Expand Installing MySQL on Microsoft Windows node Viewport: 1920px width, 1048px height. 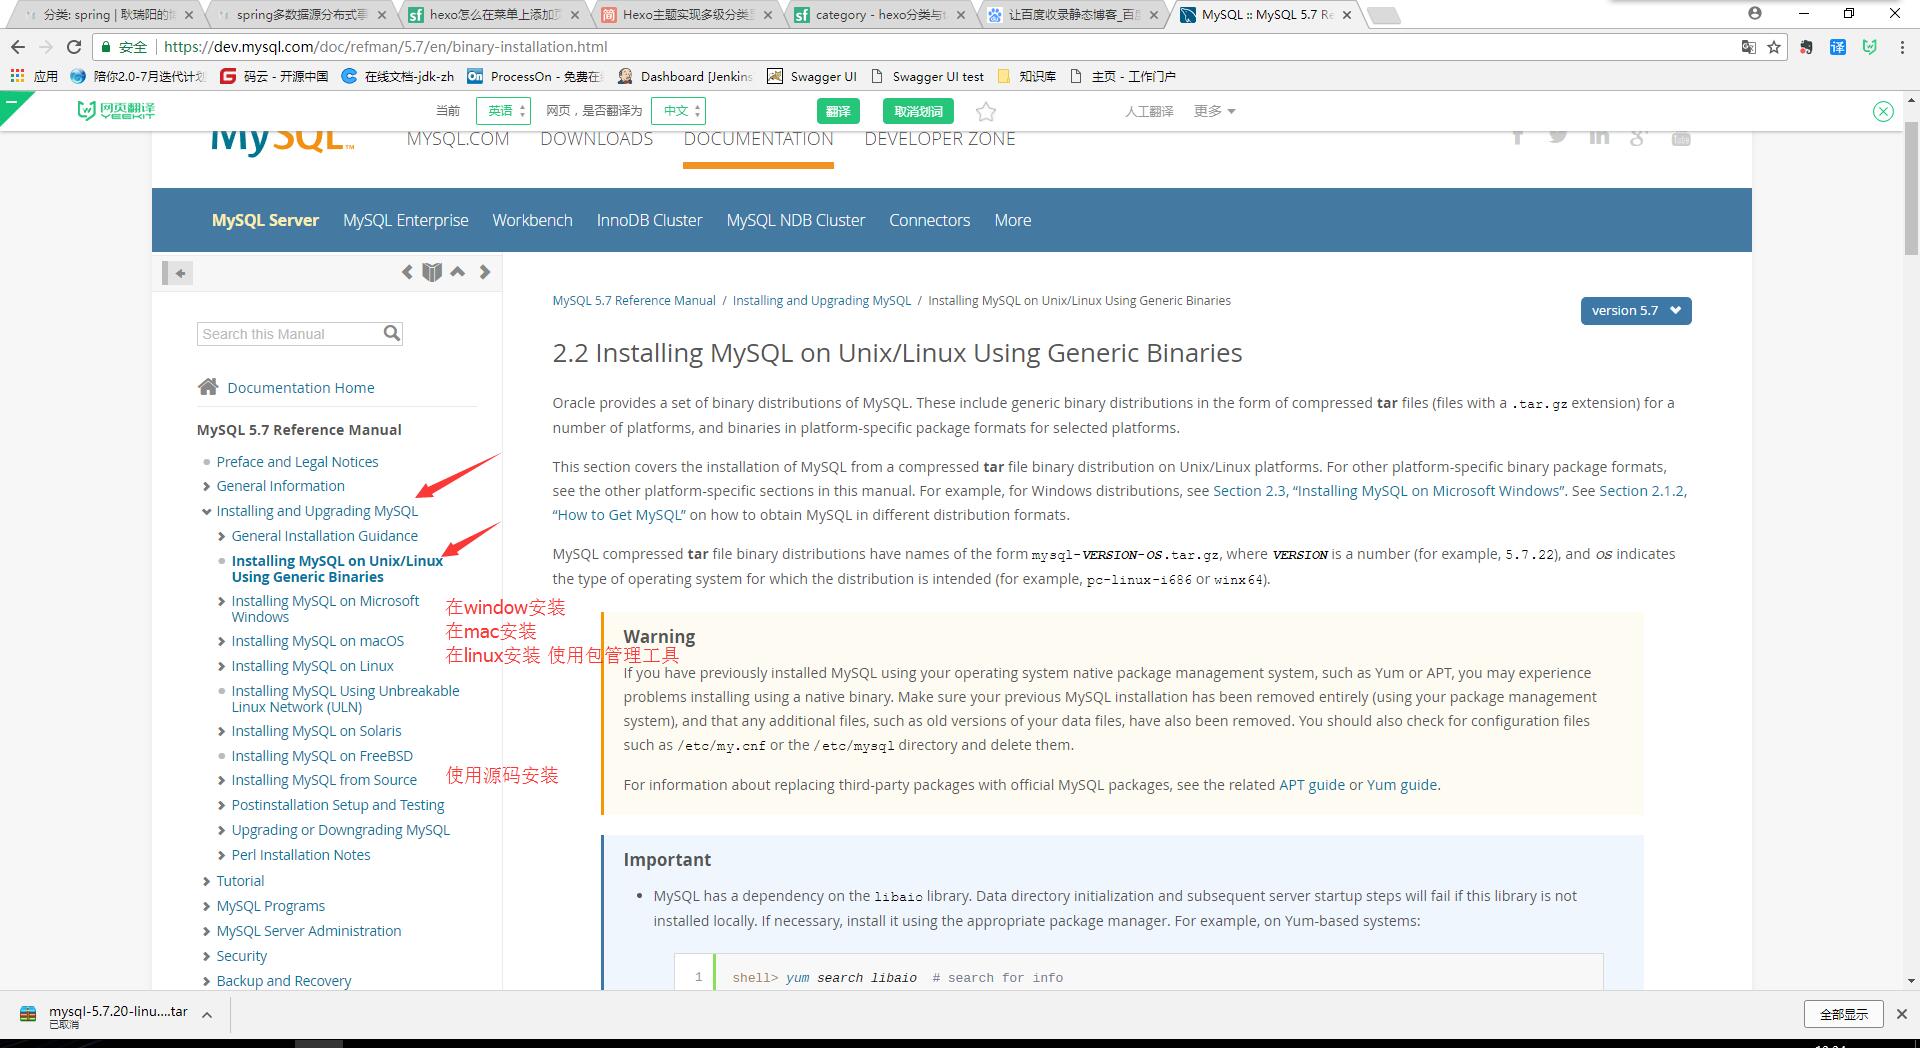point(222,602)
